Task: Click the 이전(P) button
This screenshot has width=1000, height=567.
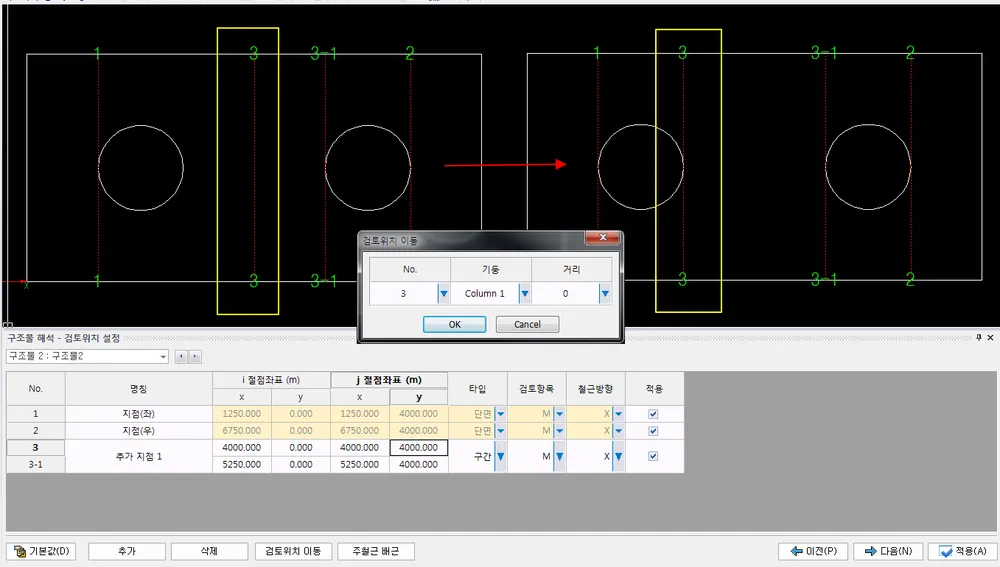Action: pos(813,551)
